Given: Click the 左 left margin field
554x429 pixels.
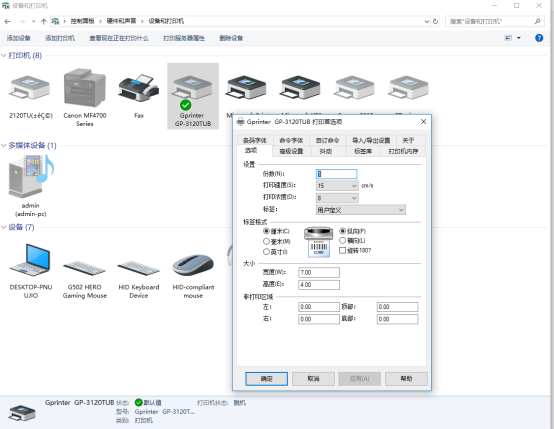Looking at the screenshot, I should (319, 307).
